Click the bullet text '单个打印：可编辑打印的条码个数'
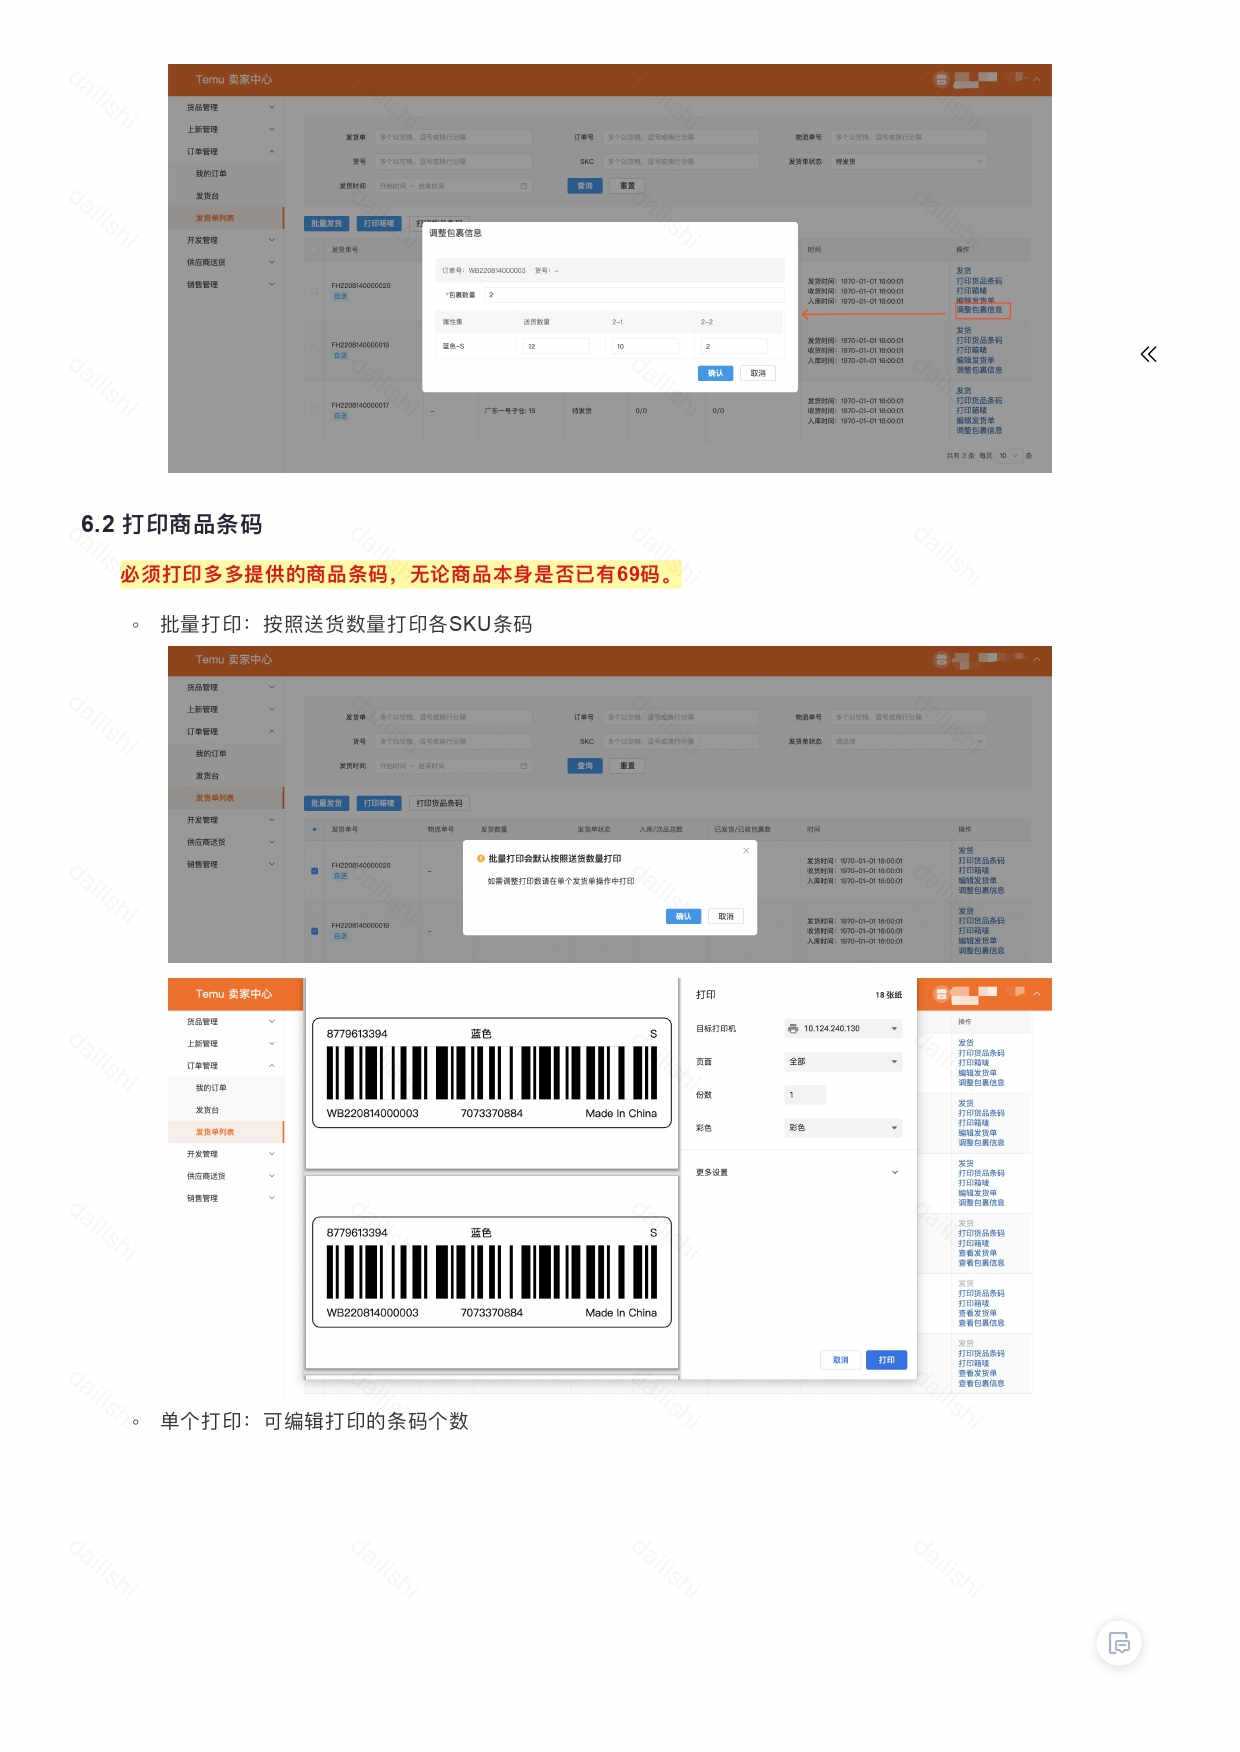This screenshot has height=1752, width=1240. click(x=314, y=1421)
